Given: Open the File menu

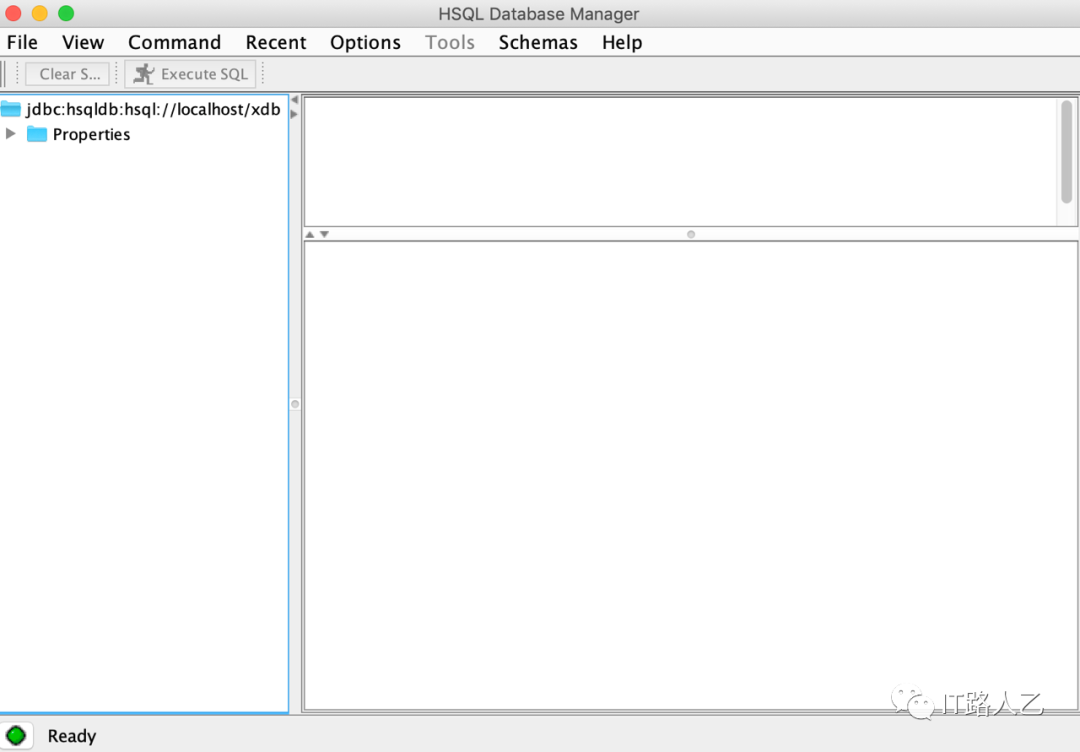Looking at the screenshot, I should point(22,43).
